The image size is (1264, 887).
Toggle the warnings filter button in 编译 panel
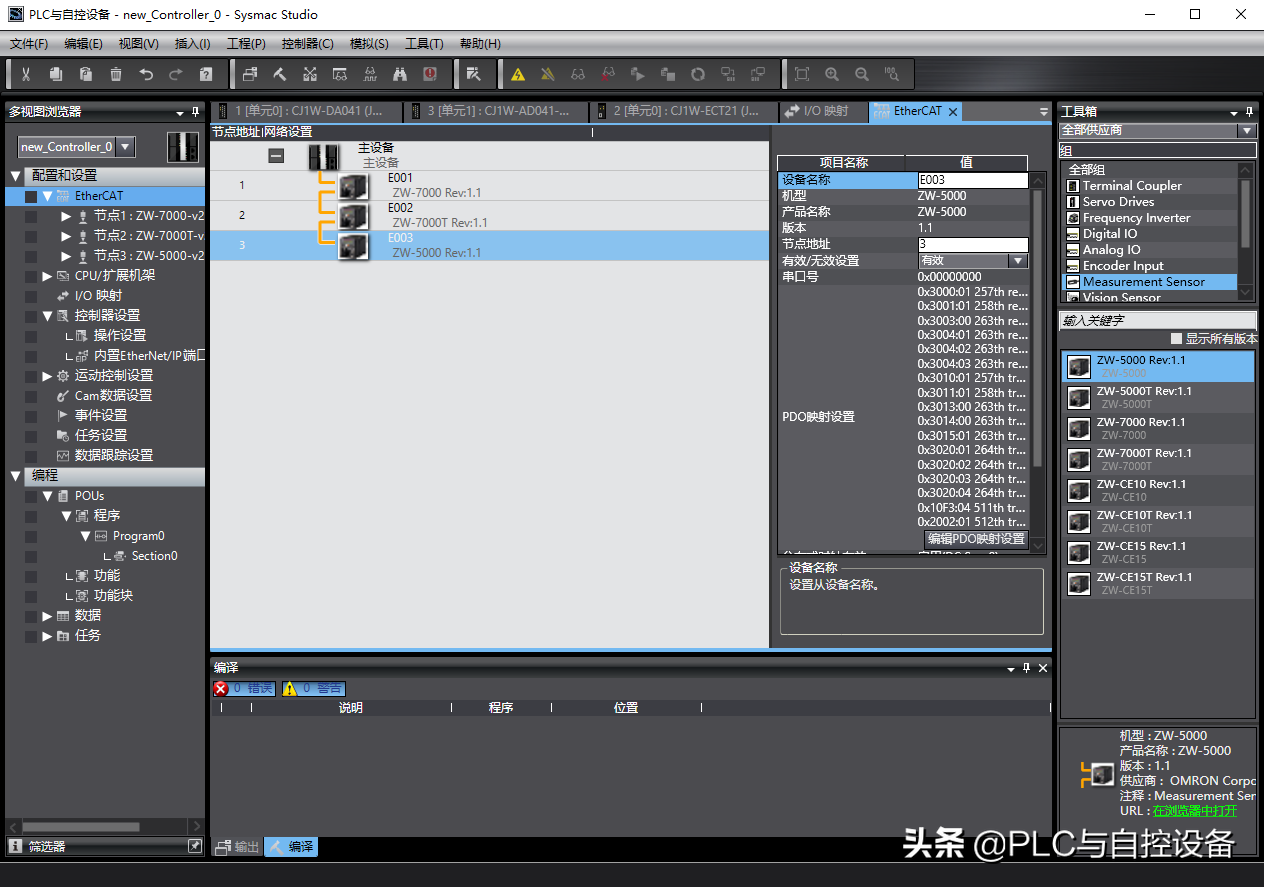[x=313, y=688]
